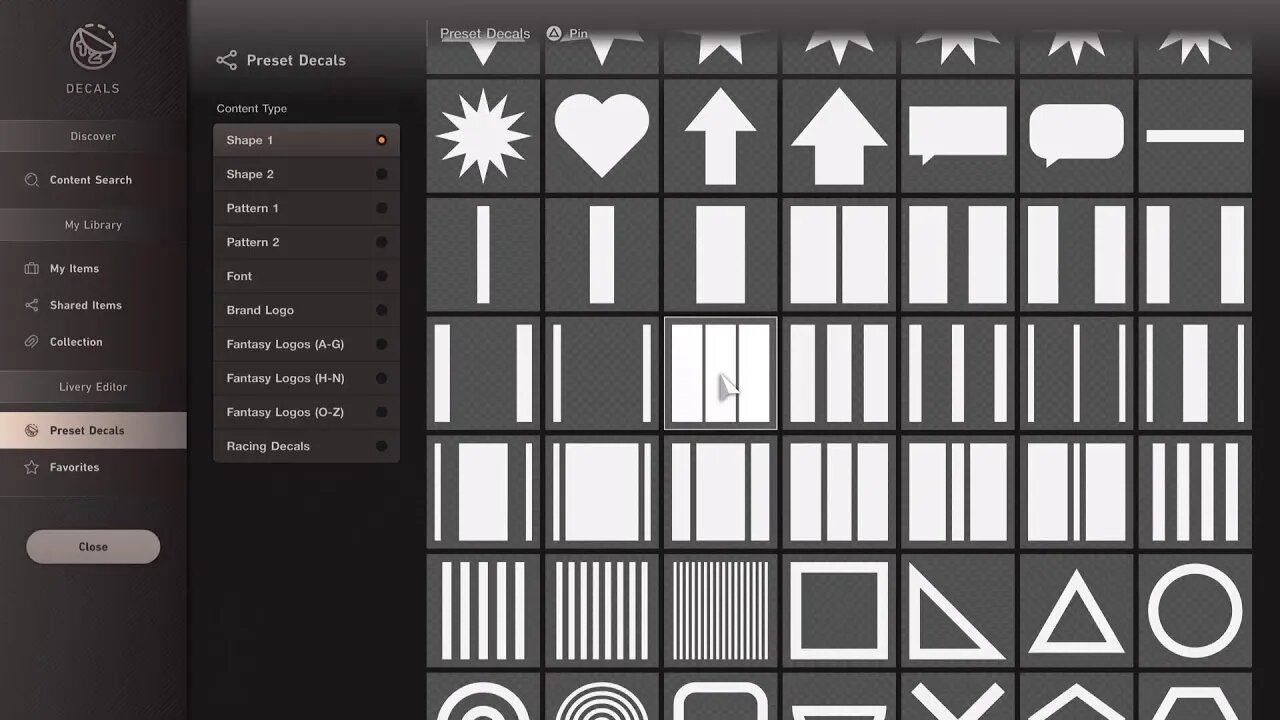Click the triangle Pin icon

pos(554,33)
